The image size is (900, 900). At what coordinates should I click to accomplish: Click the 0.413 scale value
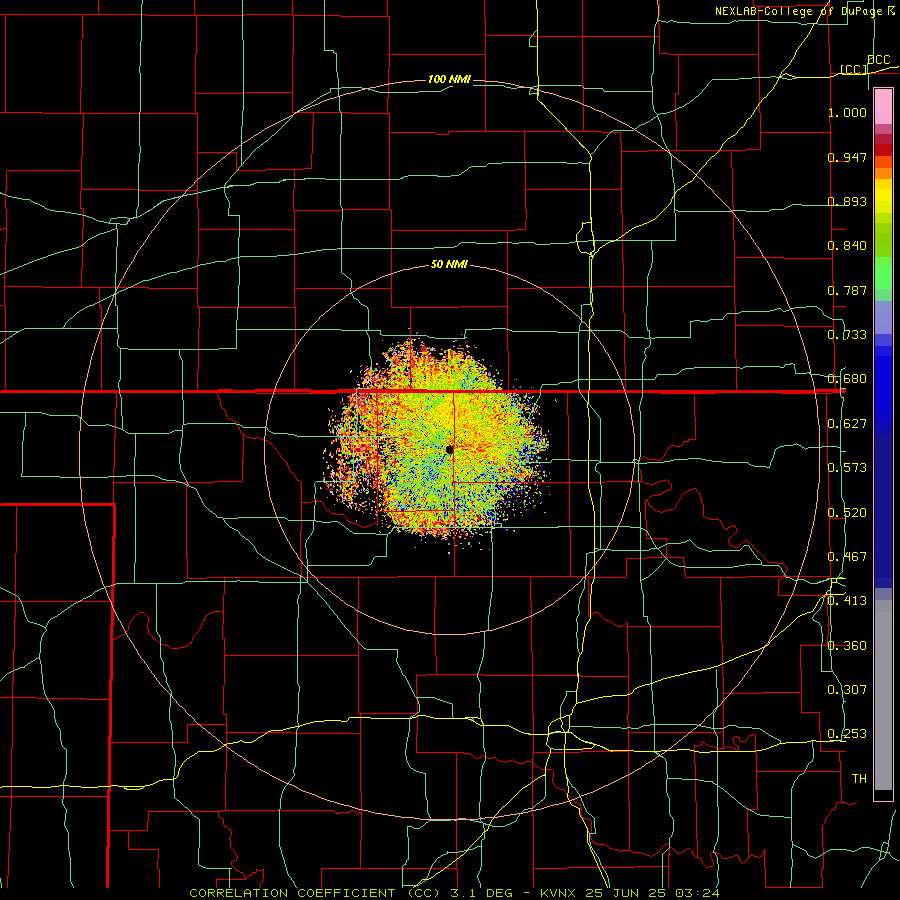point(847,601)
